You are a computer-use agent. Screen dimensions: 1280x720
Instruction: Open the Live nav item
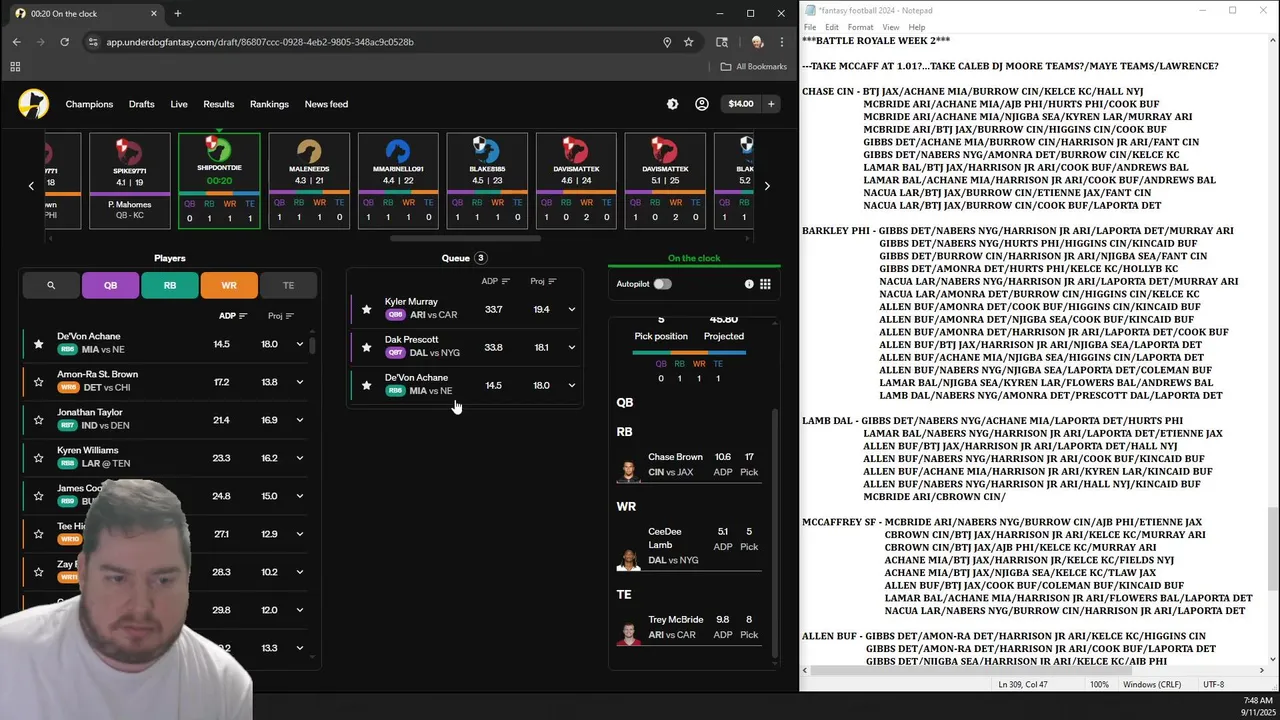179,104
